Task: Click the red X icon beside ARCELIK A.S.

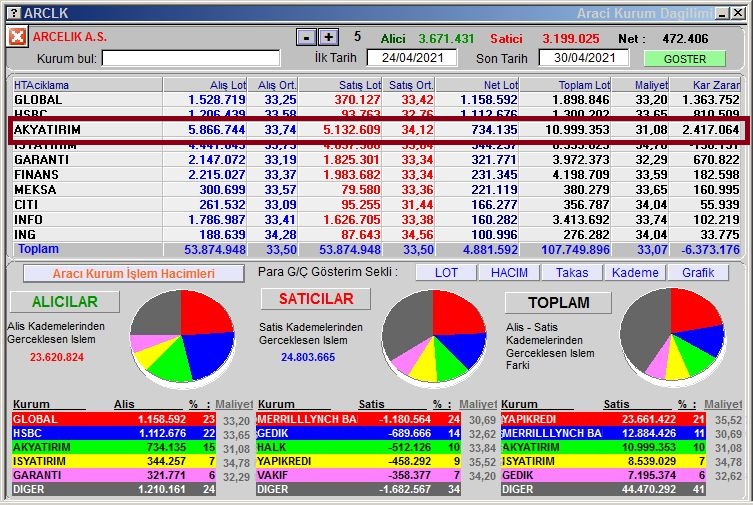Action: pos(17,36)
